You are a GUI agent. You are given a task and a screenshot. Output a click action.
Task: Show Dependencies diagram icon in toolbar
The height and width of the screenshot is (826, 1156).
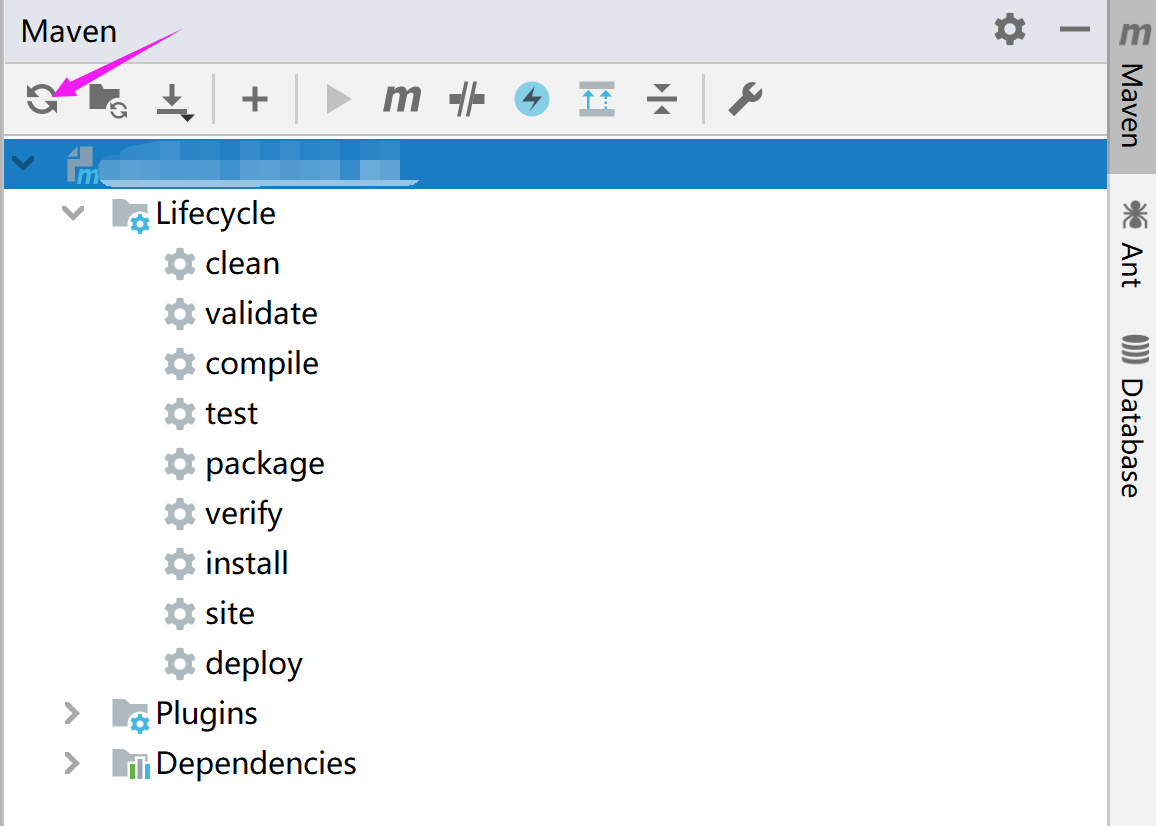[596, 99]
